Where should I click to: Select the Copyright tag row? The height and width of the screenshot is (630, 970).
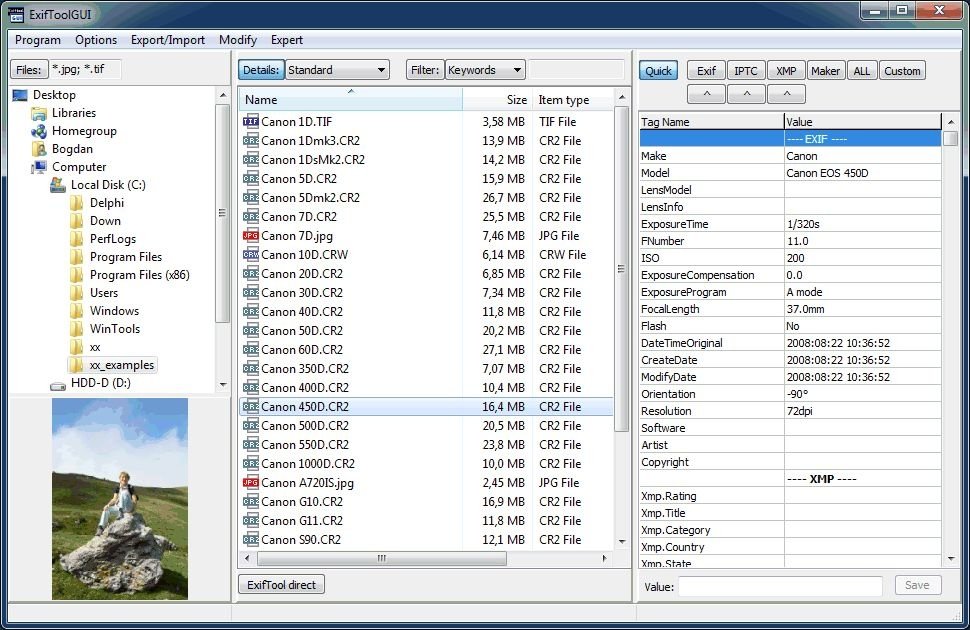click(790, 462)
